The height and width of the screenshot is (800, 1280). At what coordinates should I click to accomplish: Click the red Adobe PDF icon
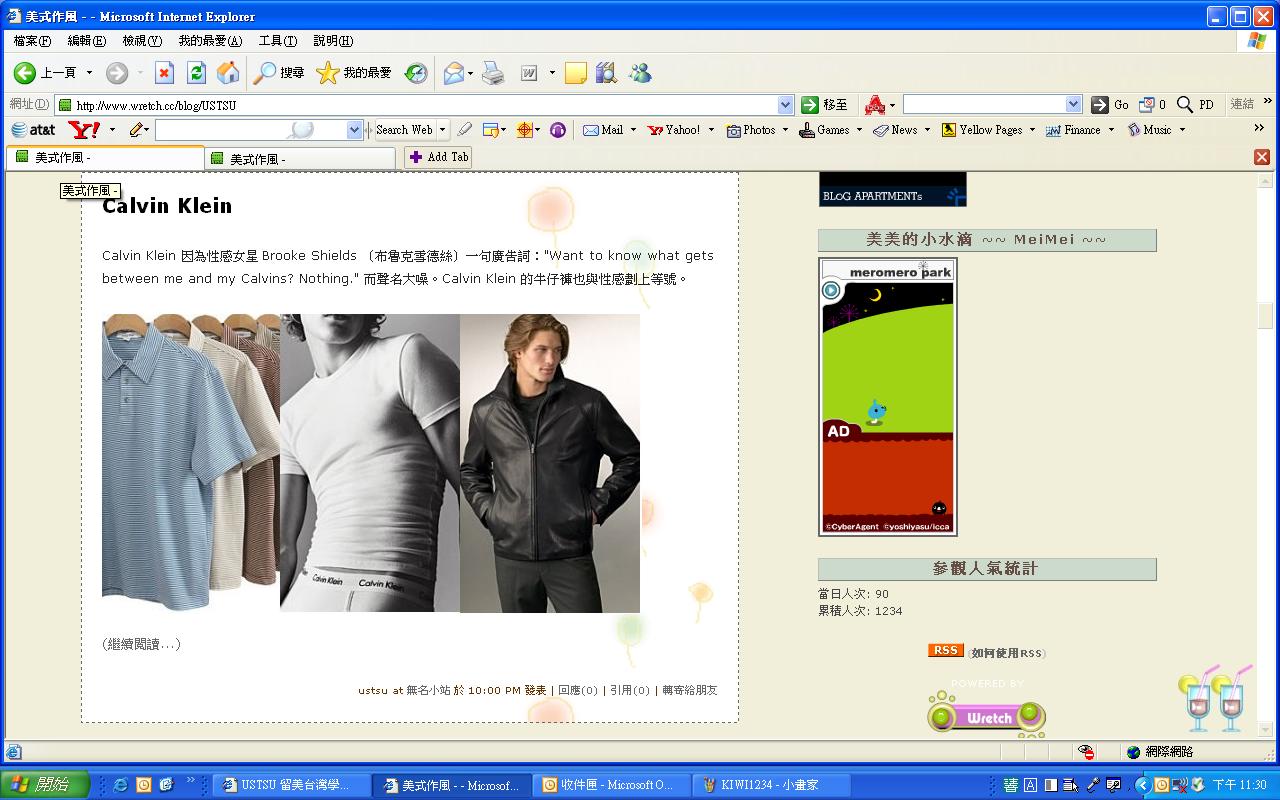click(875, 104)
